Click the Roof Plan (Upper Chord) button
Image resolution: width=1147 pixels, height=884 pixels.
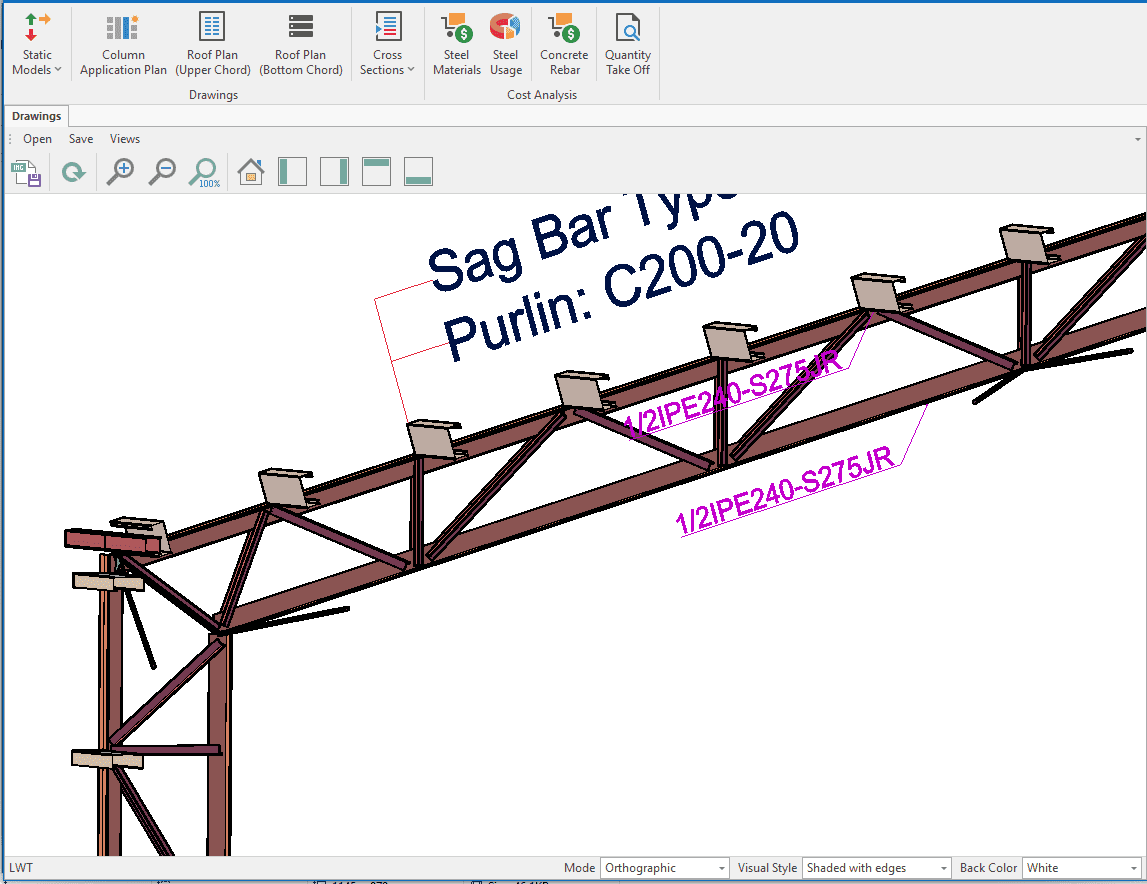point(213,45)
